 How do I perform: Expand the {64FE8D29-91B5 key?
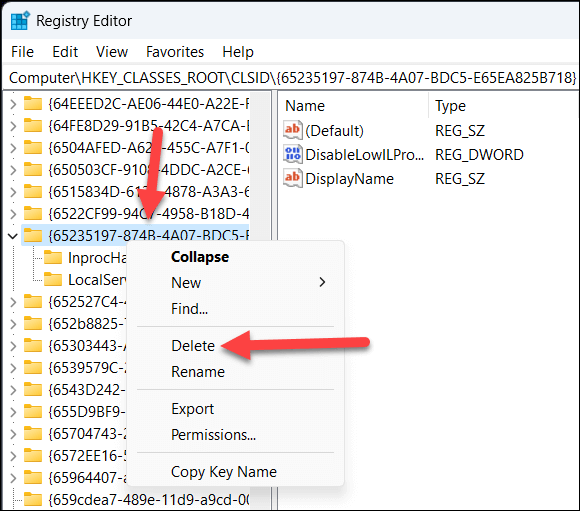(x=13, y=126)
